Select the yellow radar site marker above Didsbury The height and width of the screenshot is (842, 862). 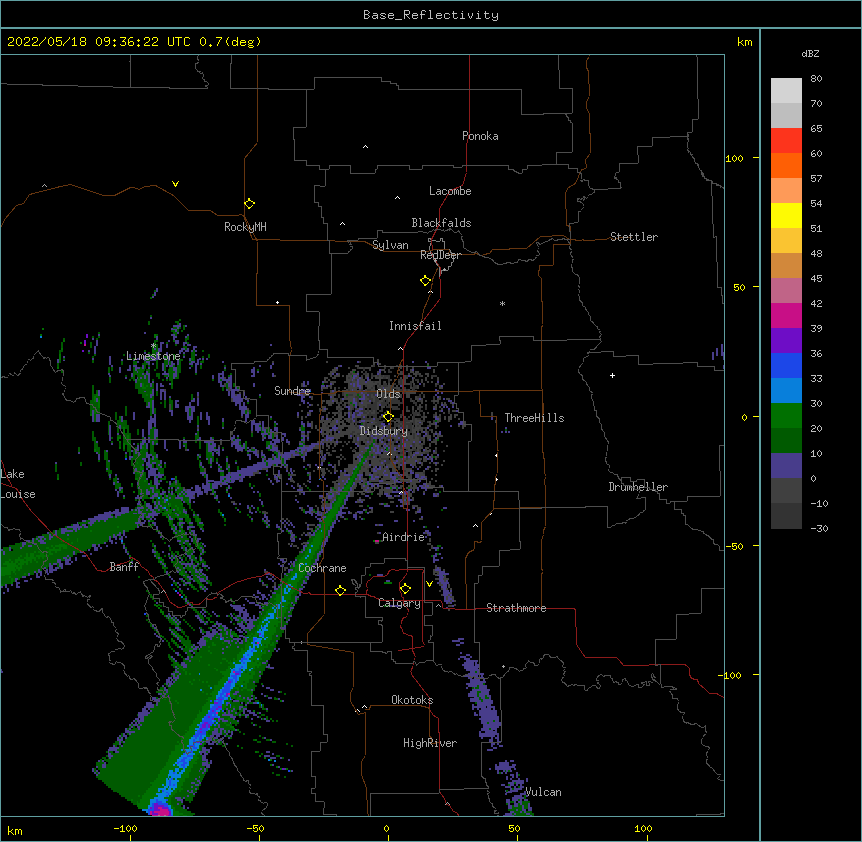388,417
